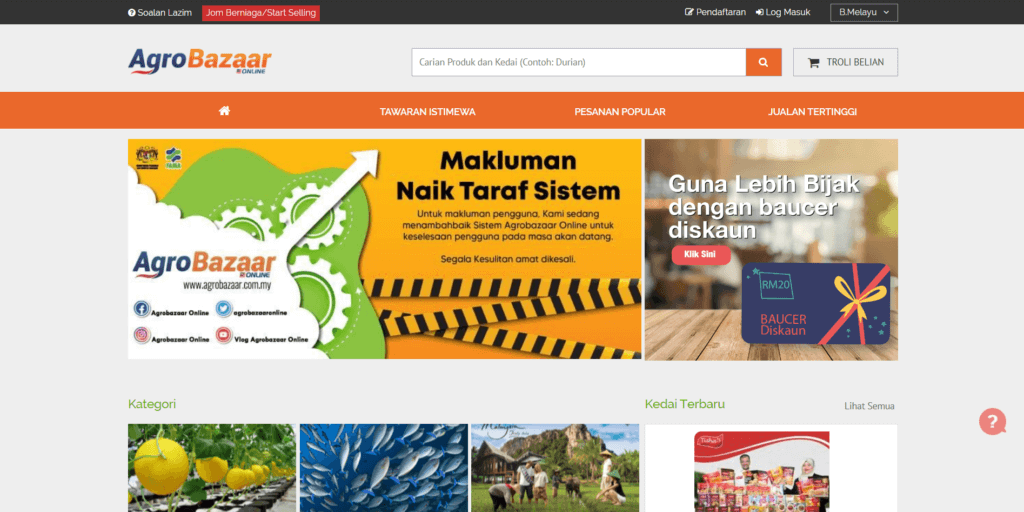Click the AgroBazaar Online header logo
1024x512 pixels.
200,61
